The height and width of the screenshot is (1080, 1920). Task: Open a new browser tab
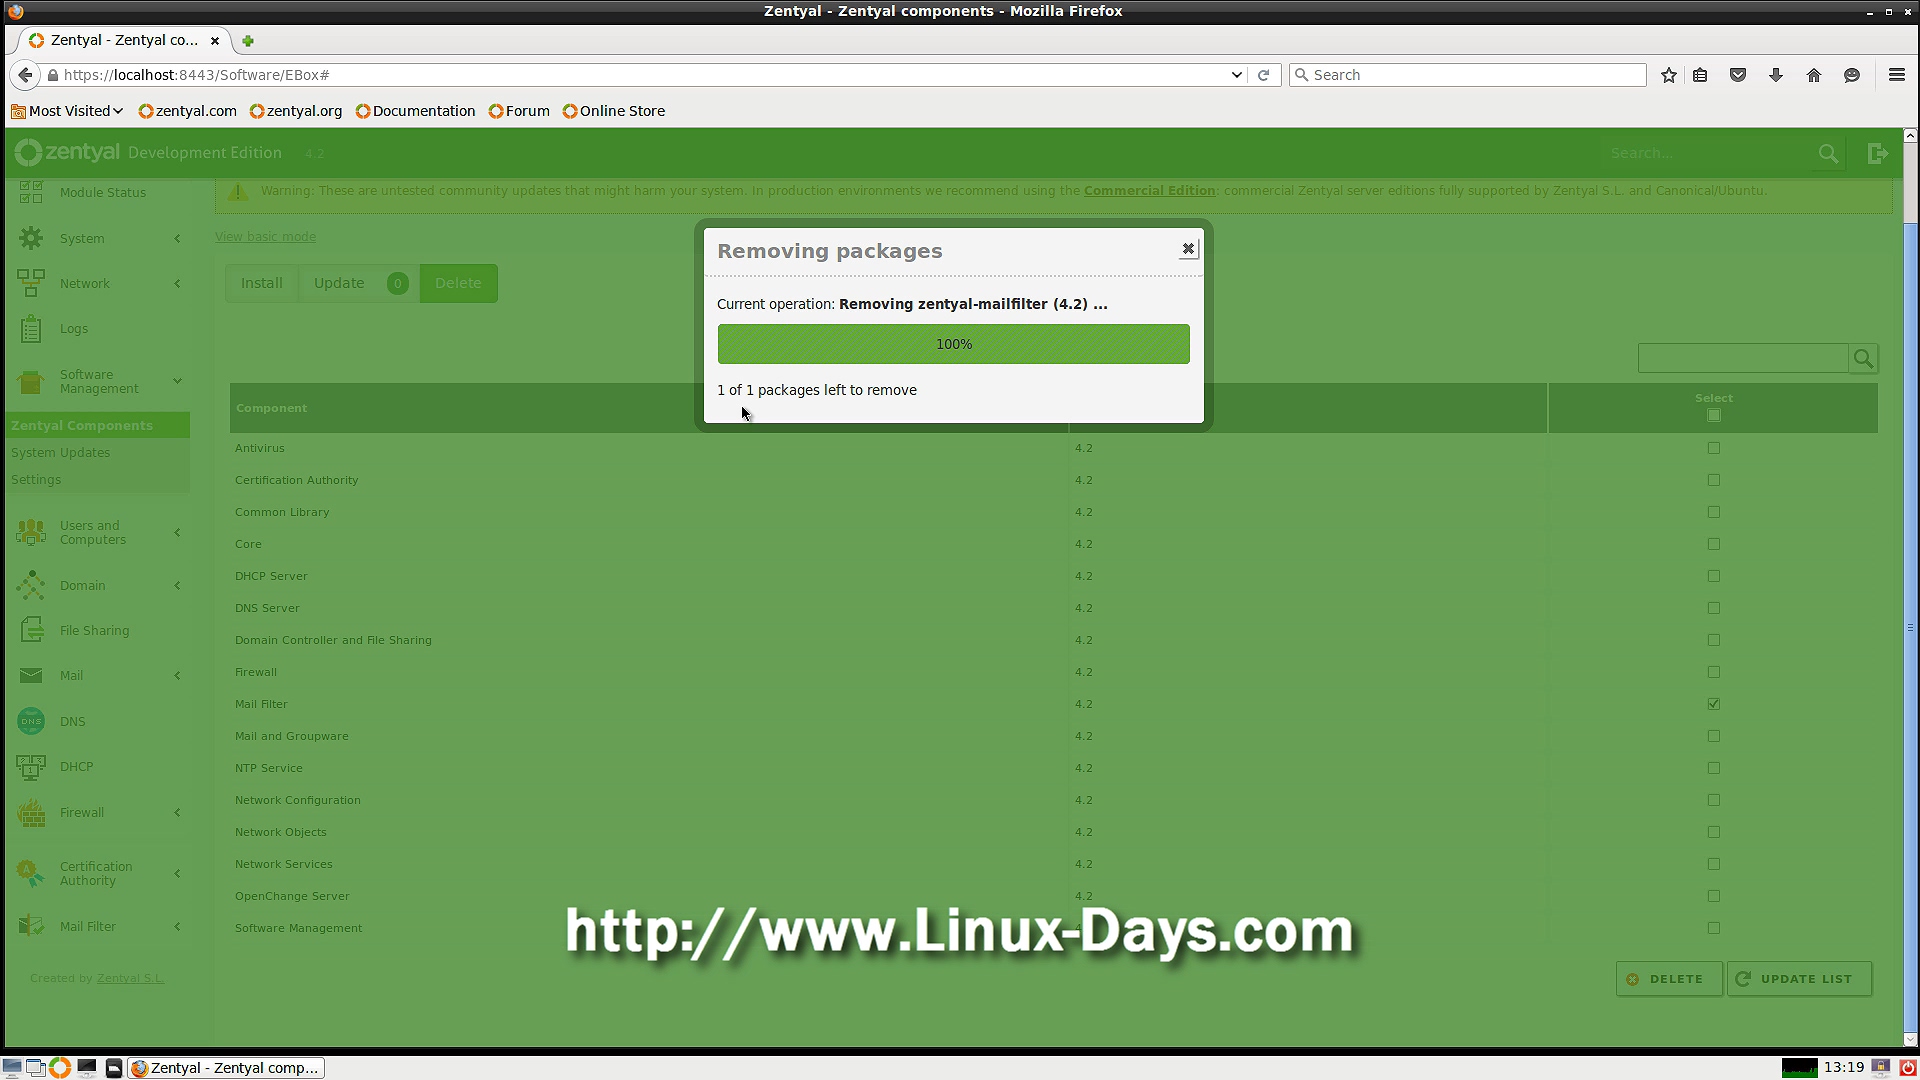tap(248, 41)
